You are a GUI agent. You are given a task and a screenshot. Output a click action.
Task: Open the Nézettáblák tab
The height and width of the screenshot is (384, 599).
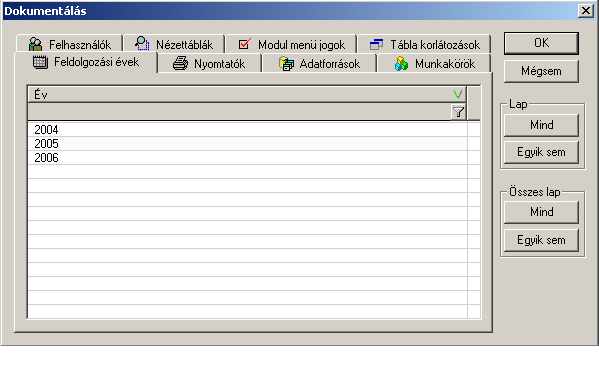(x=174, y=44)
